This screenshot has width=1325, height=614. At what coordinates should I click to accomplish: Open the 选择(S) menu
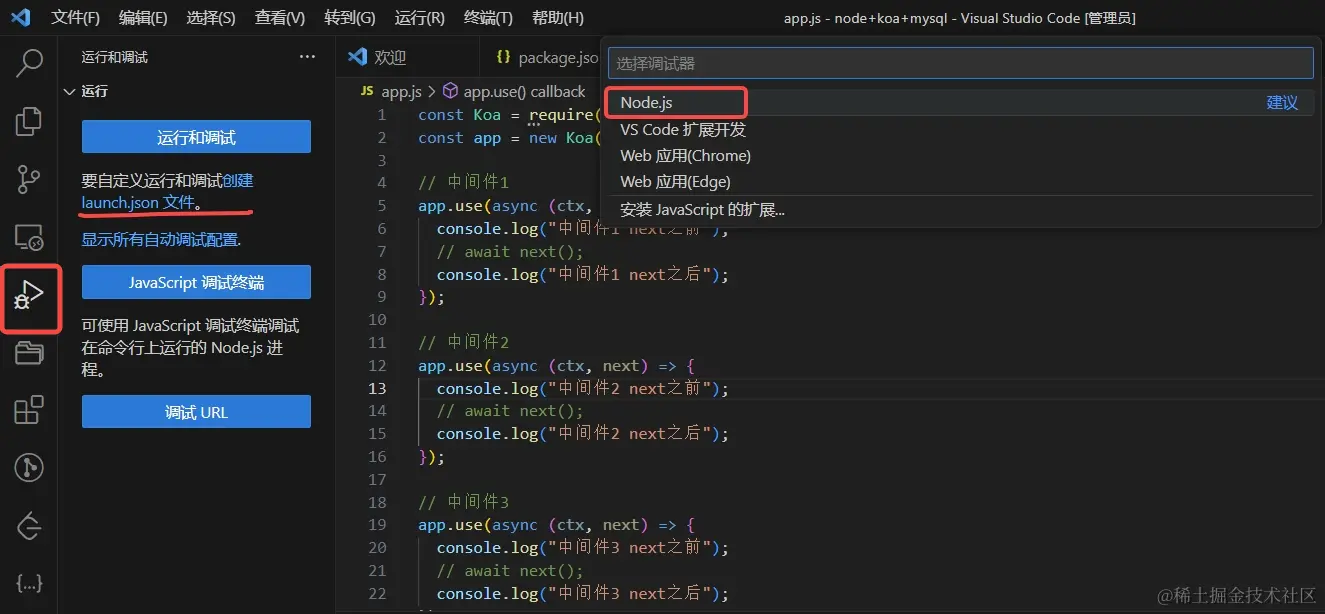click(x=211, y=18)
